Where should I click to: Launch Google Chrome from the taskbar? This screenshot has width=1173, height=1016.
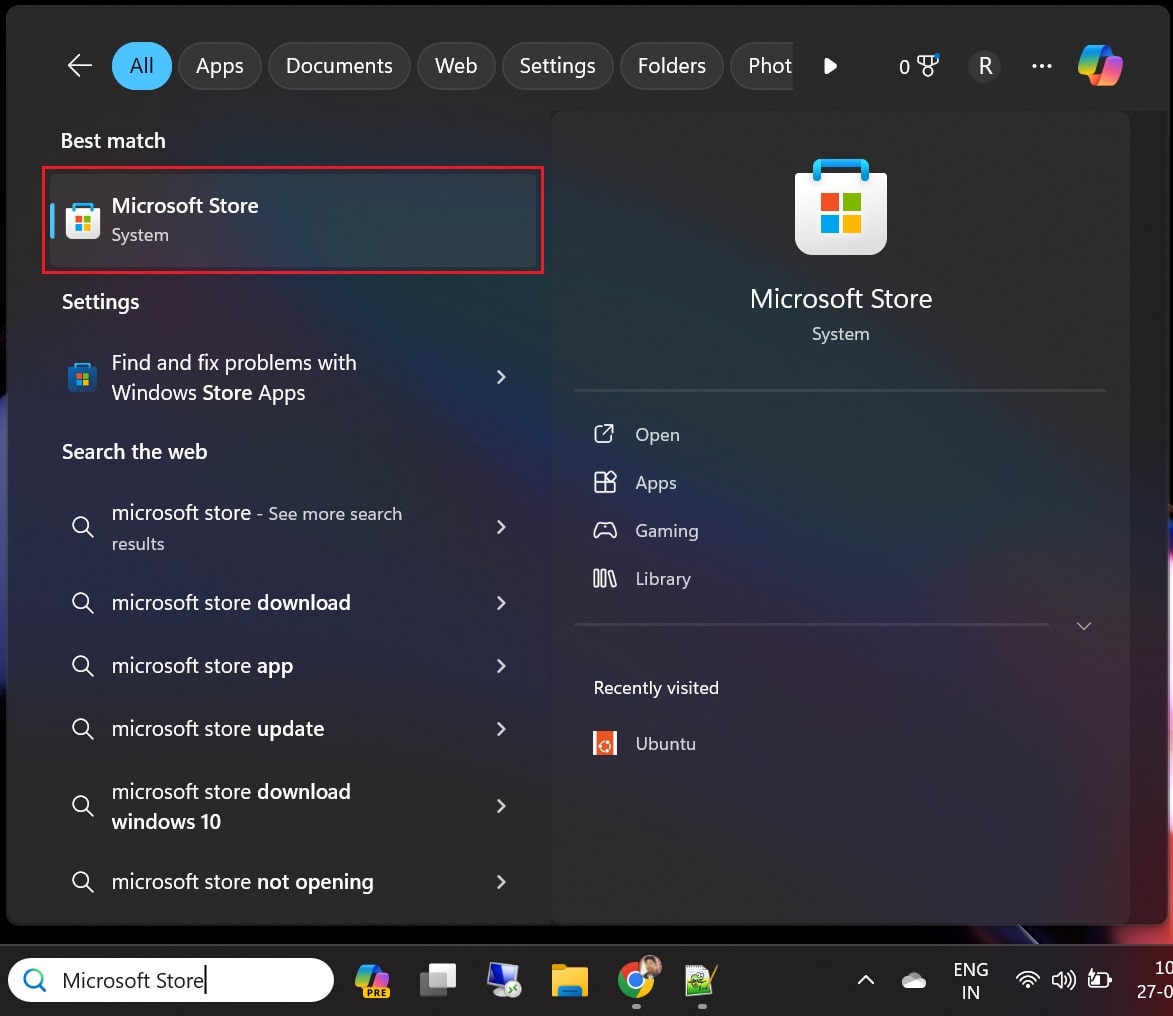pyautogui.click(x=637, y=981)
